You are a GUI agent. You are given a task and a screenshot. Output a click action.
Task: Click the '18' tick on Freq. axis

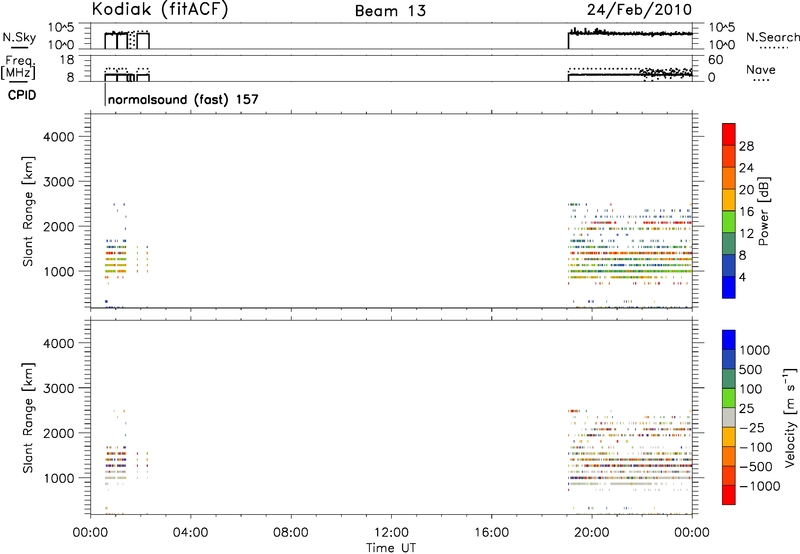point(67,60)
